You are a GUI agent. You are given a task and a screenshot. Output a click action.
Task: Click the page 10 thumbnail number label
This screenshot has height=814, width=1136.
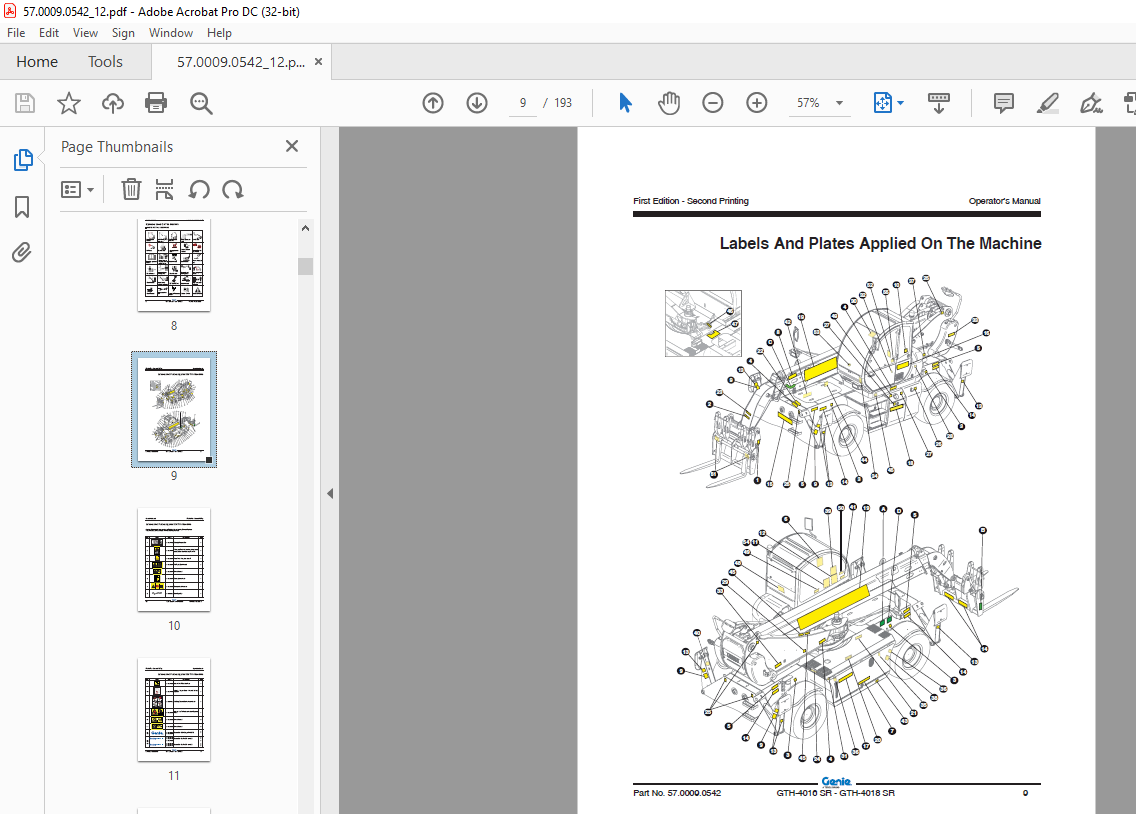pos(174,626)
